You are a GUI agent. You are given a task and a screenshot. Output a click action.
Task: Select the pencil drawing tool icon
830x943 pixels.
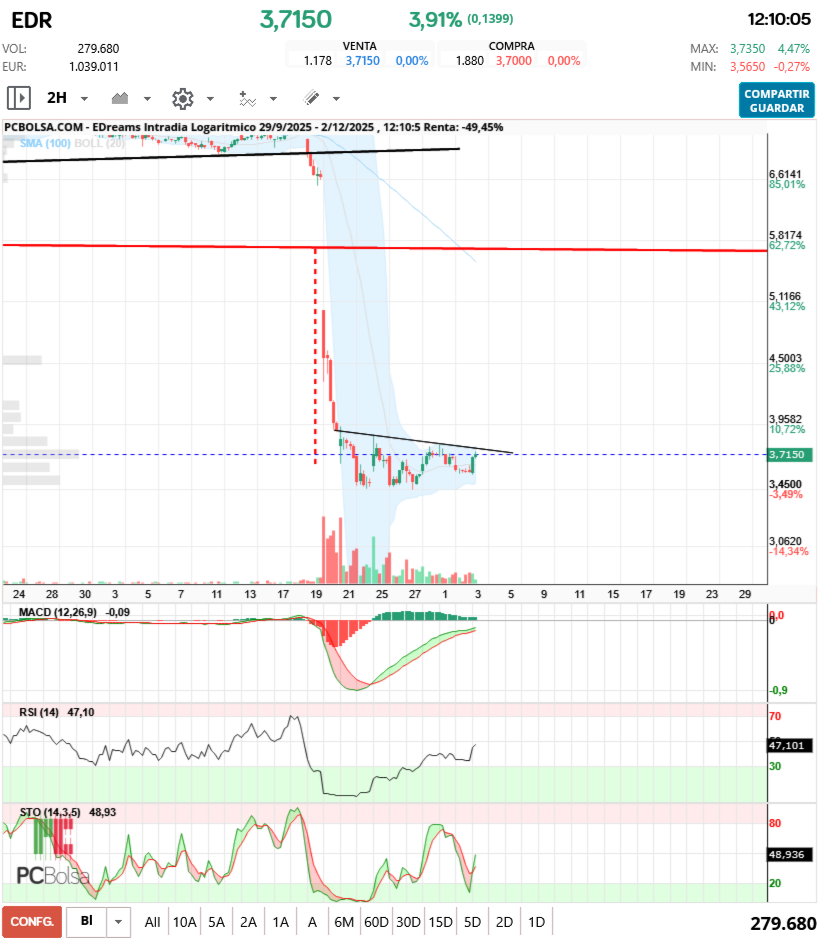(312, 98)
